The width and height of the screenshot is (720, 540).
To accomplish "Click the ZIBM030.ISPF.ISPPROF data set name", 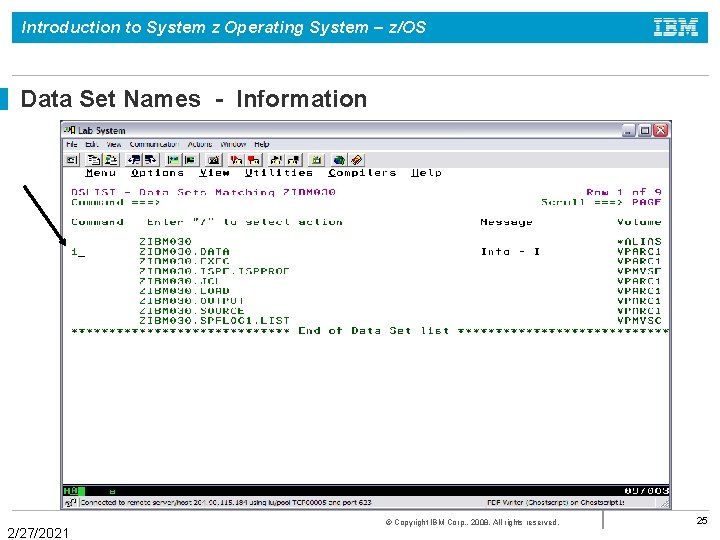I will tap(214, 271).
